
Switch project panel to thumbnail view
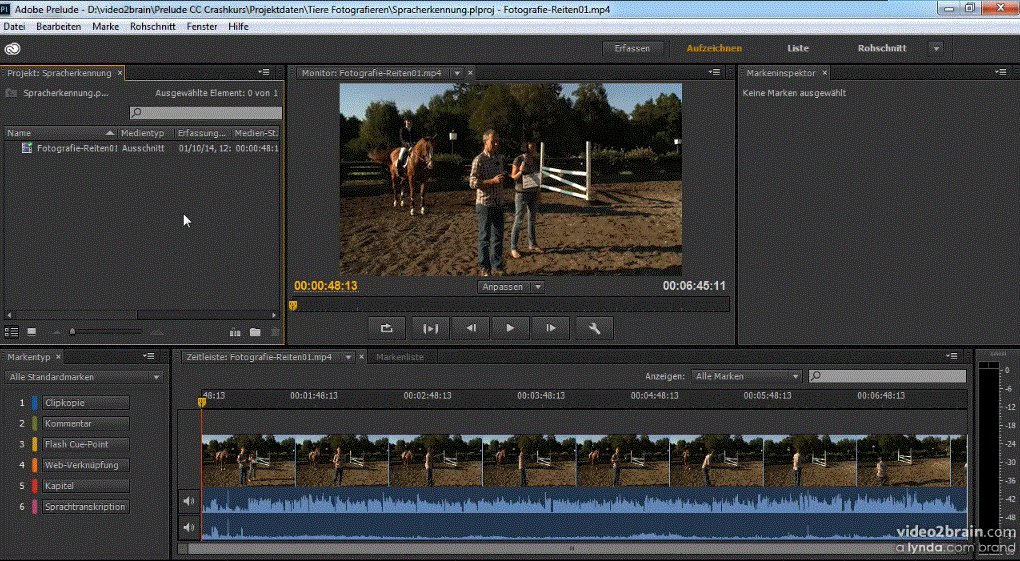click(x=31, y=332)
